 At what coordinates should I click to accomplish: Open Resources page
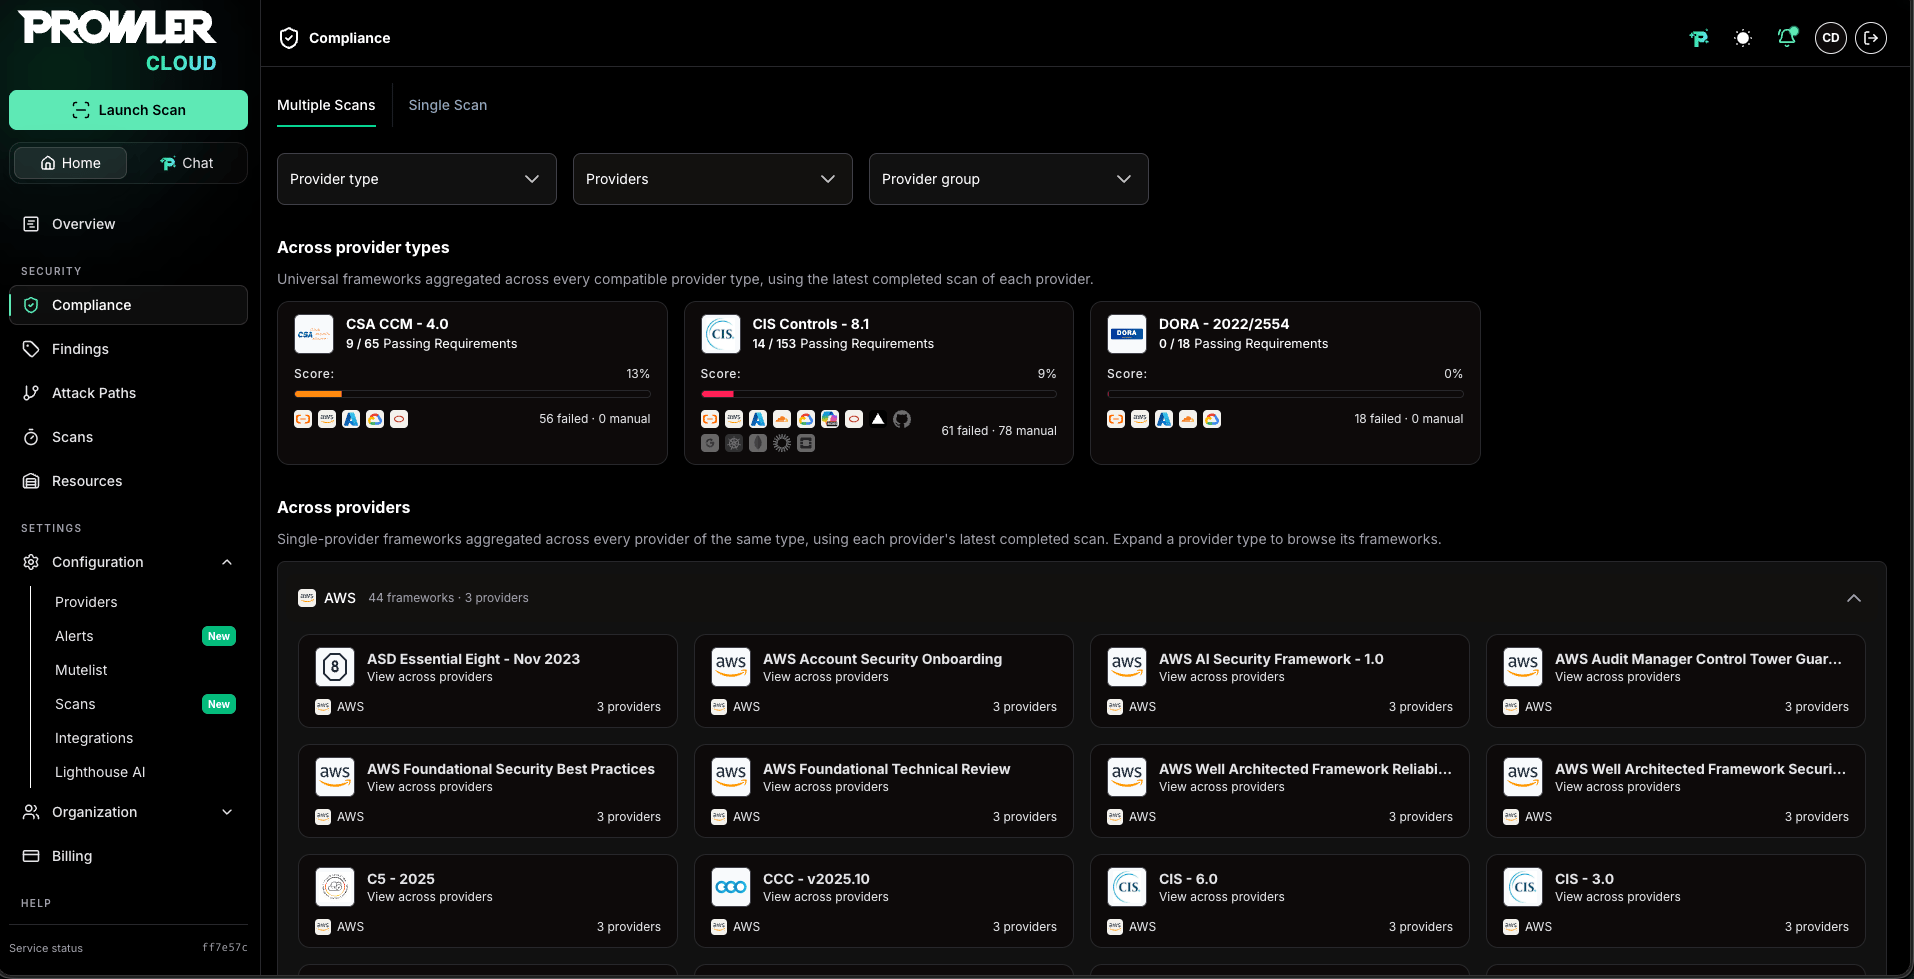pos(128,481)
